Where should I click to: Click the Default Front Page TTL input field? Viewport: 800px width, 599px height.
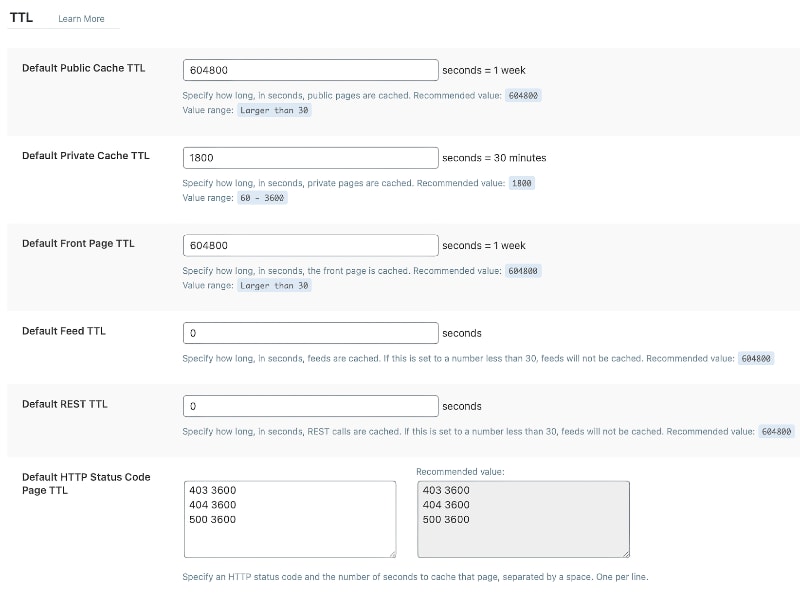pyautogui.click(x=310, y=245)
